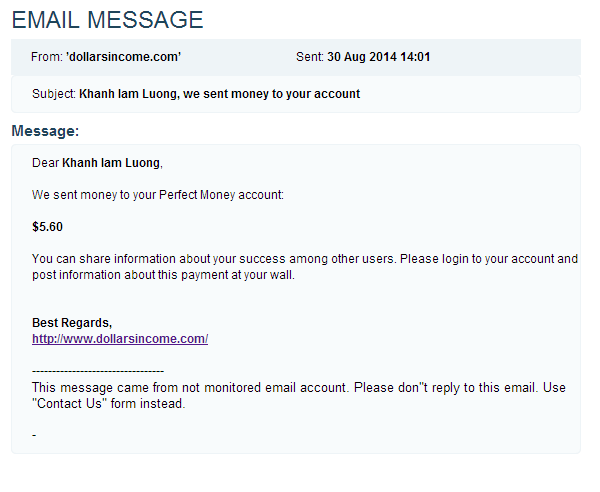The height and width of the screenshot is (492, 600).
Task: Click the subject line text
Action: tap(219, 94)
